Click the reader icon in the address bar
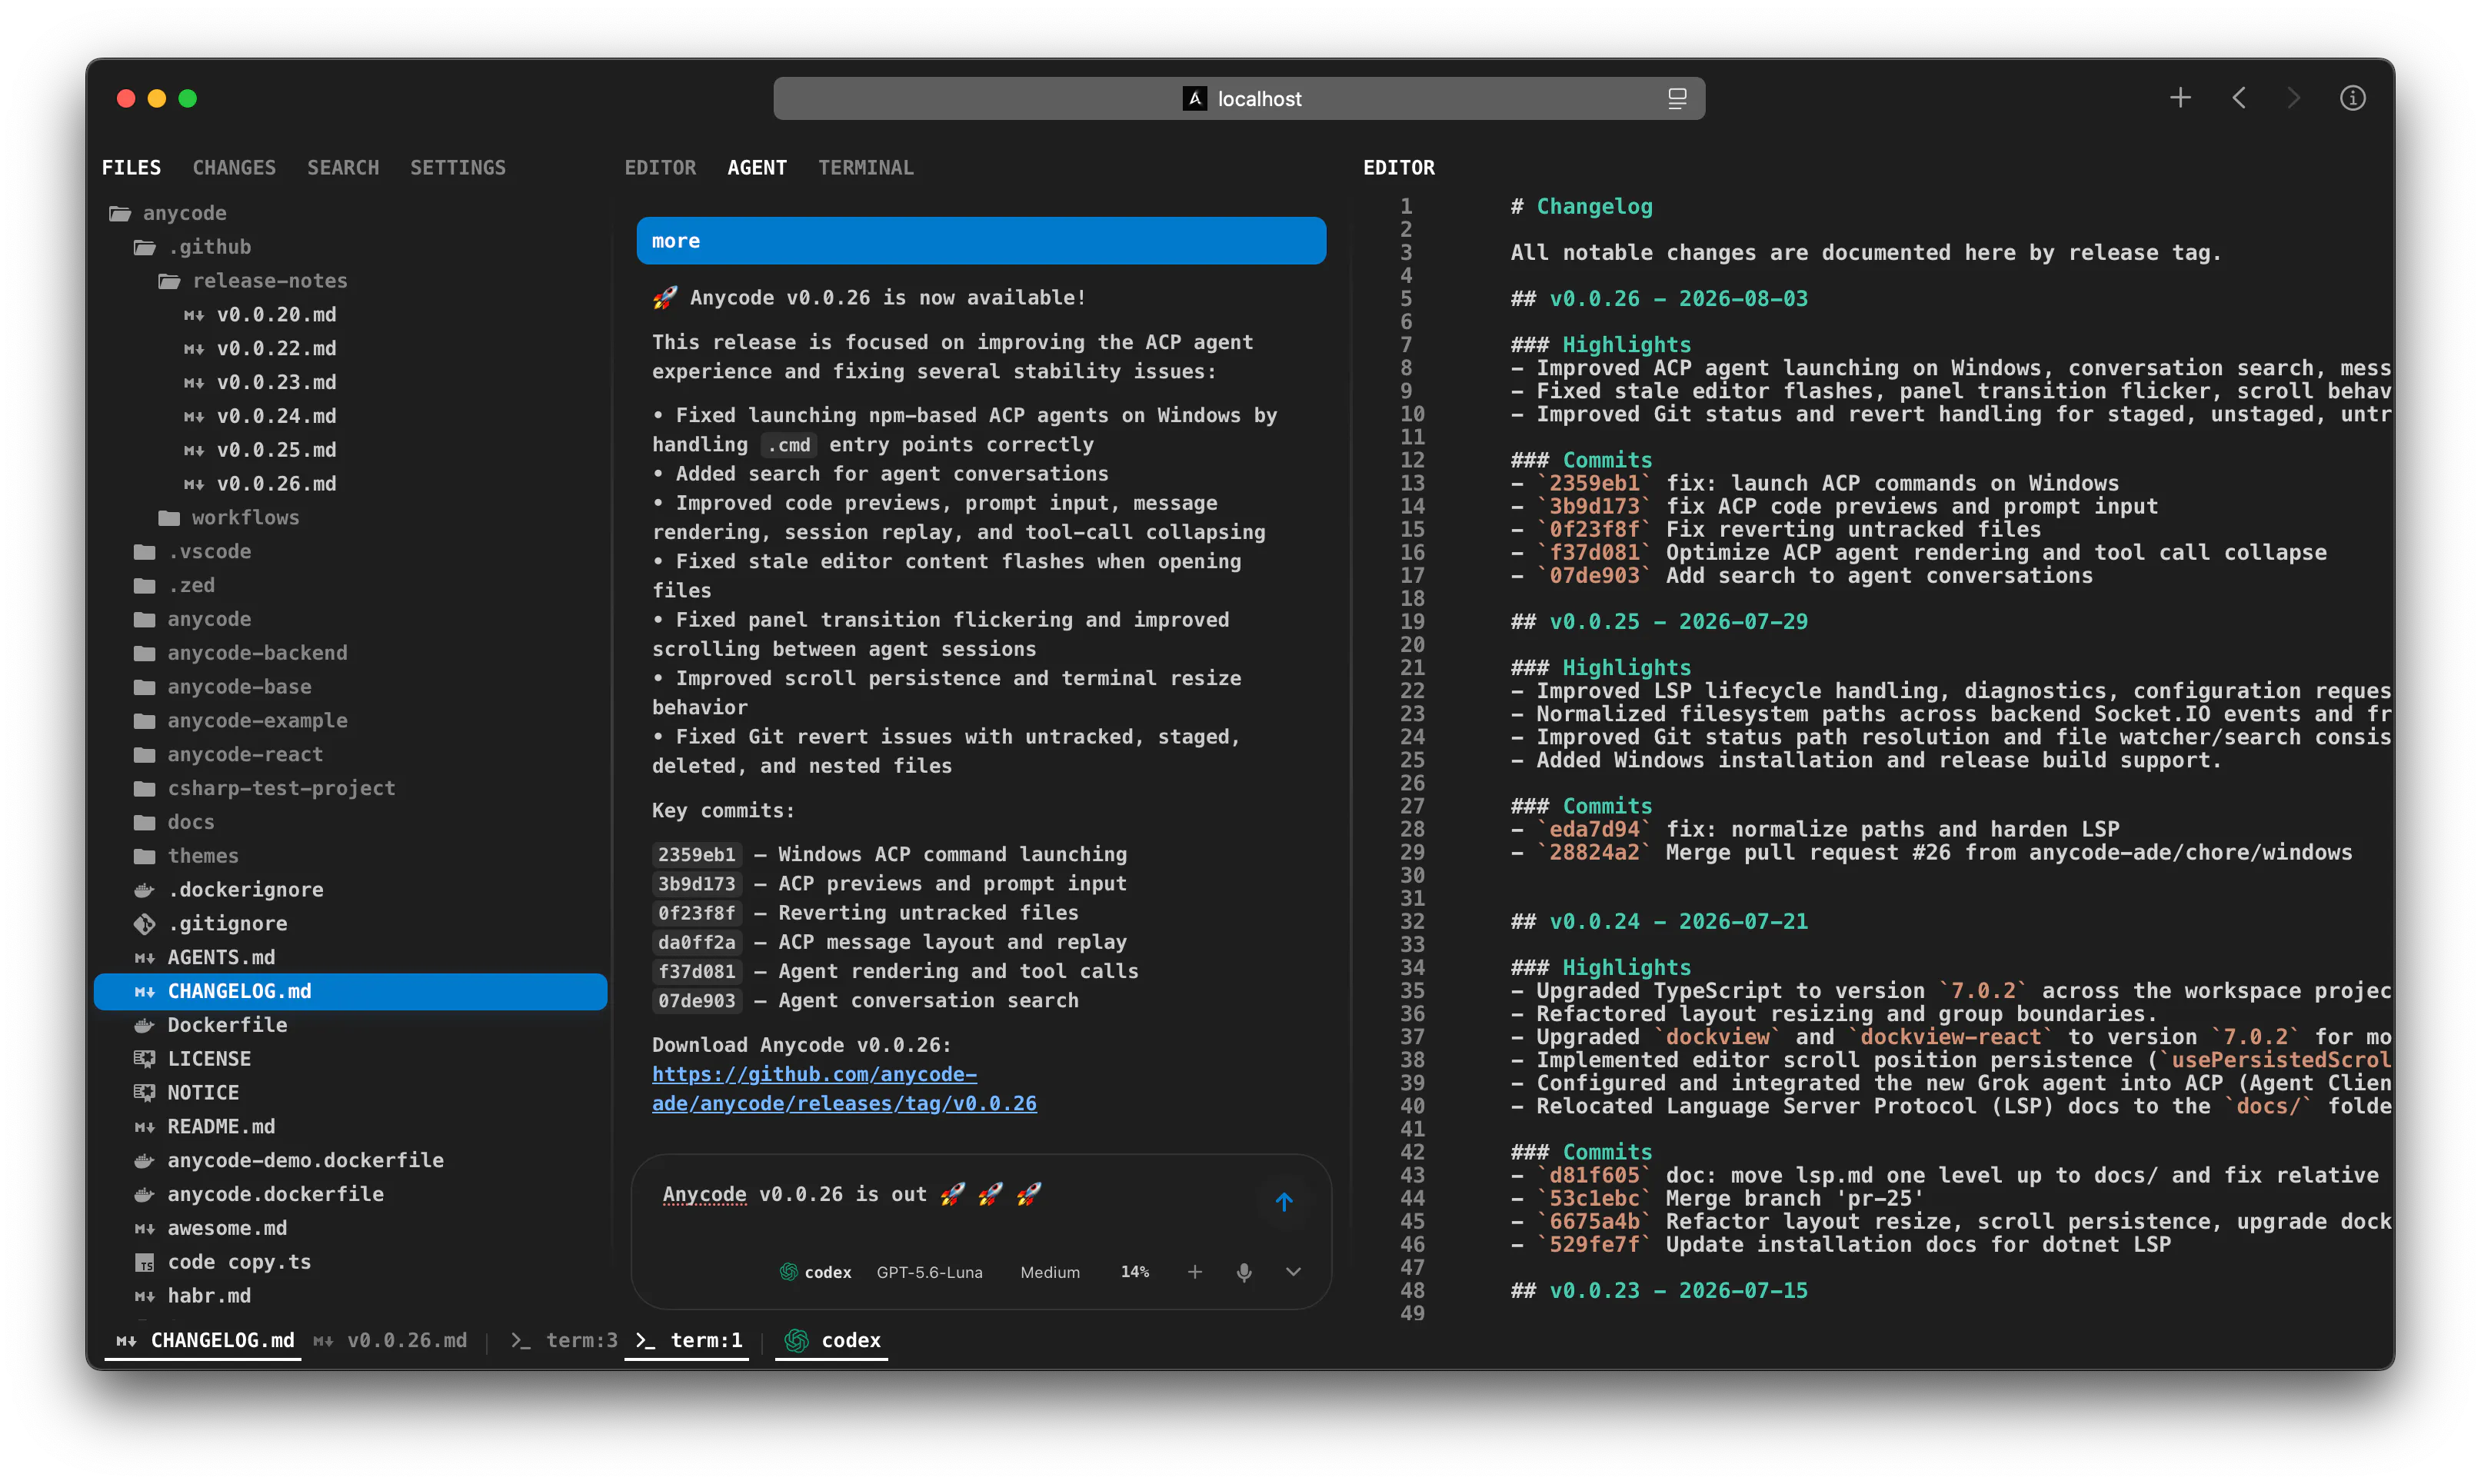Viewport: 2481px width, 1484px height. point(1677,98)
